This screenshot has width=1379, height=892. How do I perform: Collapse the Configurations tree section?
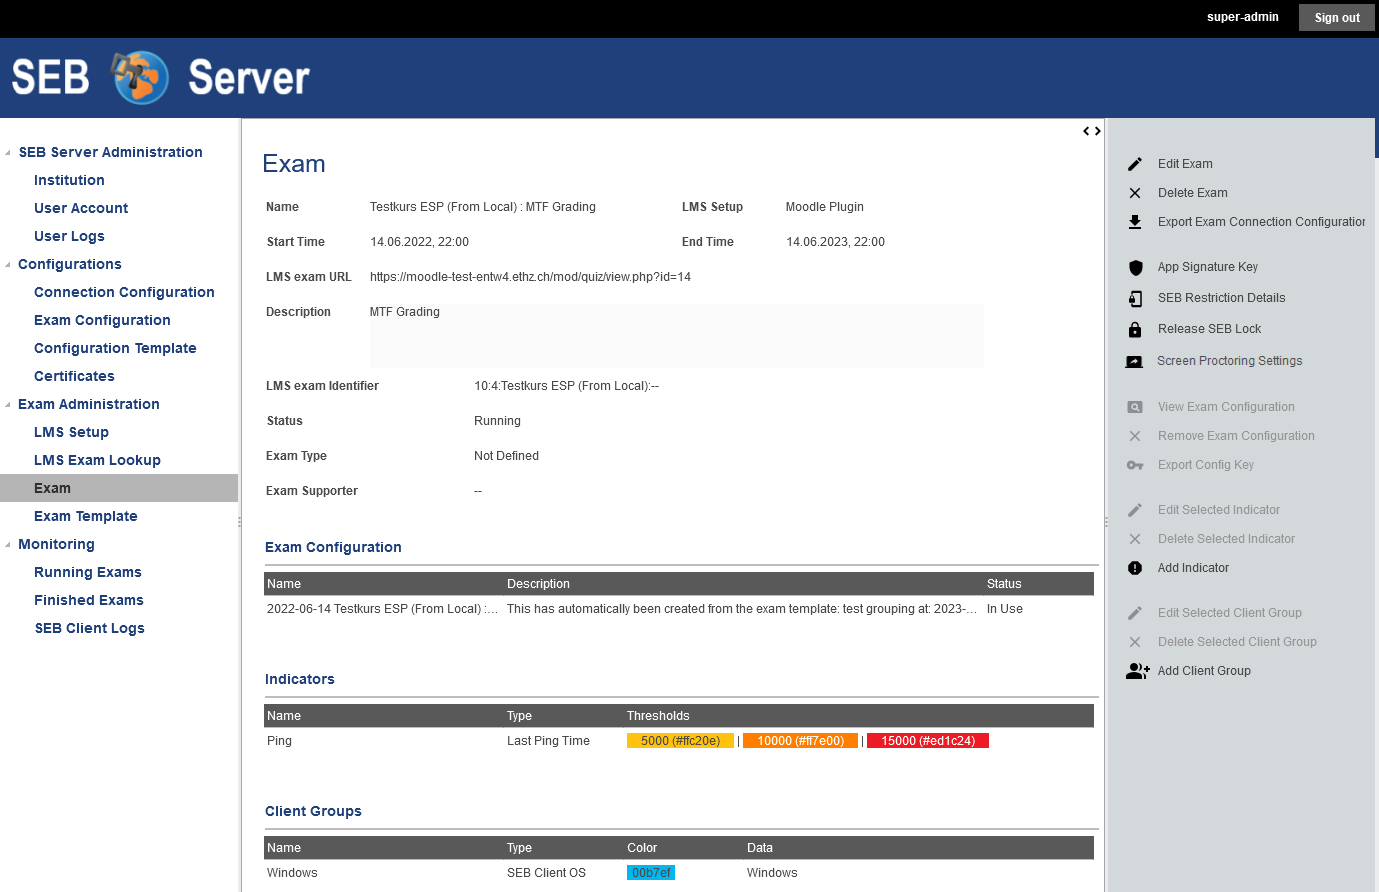click(9, 265)
